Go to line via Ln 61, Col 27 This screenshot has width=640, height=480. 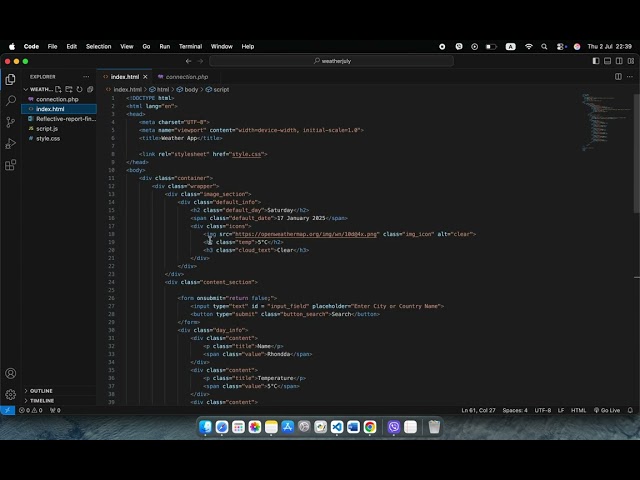click(x=478, y=410)
